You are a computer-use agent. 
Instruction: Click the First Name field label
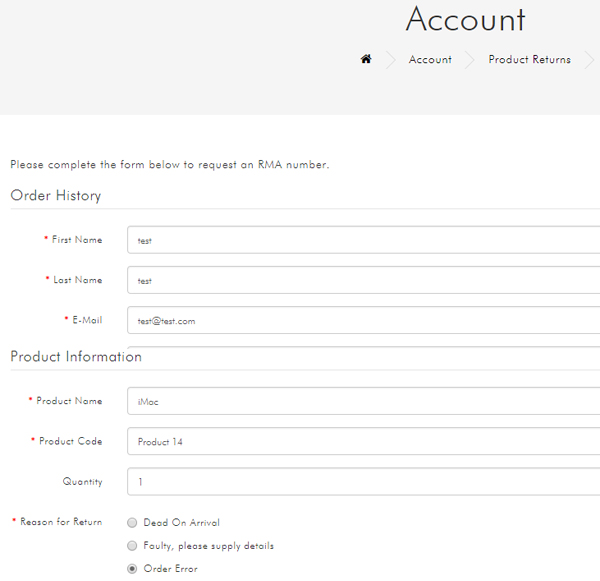[x=77, y=240]
